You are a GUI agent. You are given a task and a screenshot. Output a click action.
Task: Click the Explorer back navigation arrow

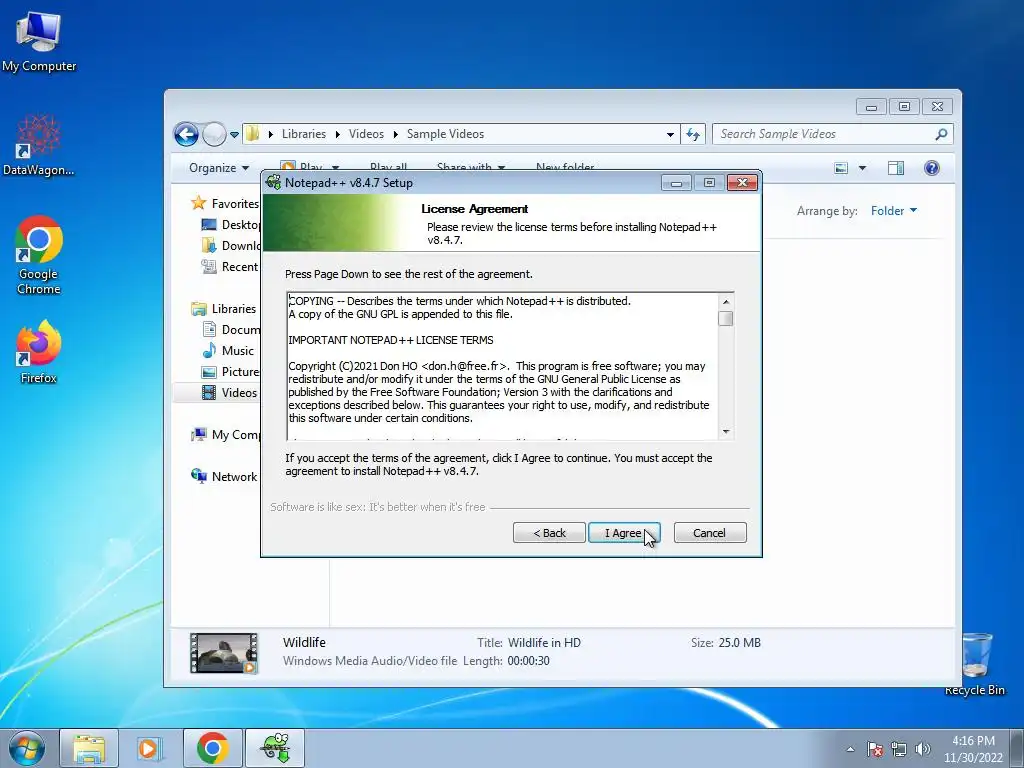(x=186, y=135)
